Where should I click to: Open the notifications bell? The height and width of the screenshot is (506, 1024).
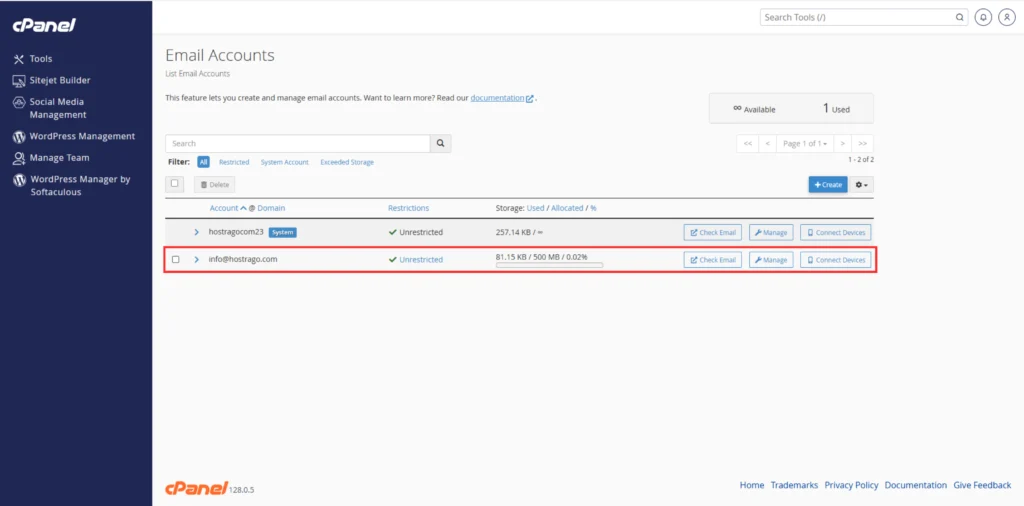pos(983,18)
